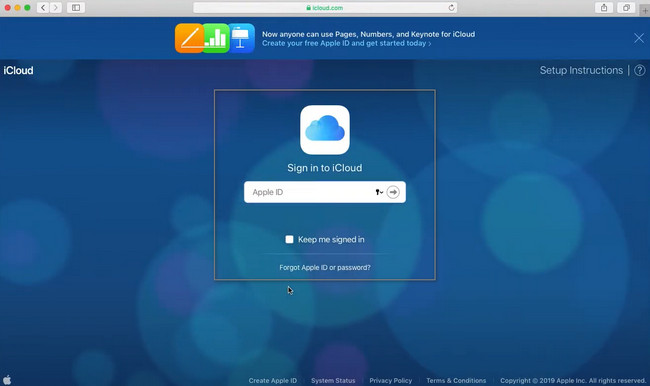The image size is (650, 386).
Task: Click the Safari back arrow button
Action: pos(43,7)
